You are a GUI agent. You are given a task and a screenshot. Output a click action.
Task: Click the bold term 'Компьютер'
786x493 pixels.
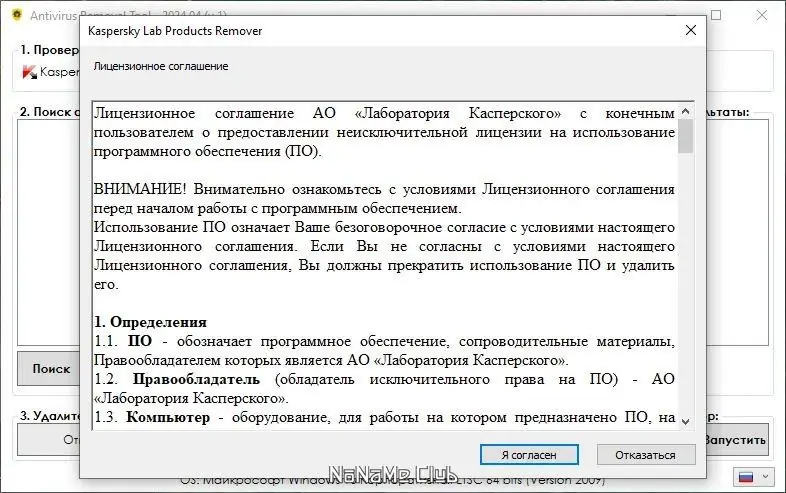[168, 417]
